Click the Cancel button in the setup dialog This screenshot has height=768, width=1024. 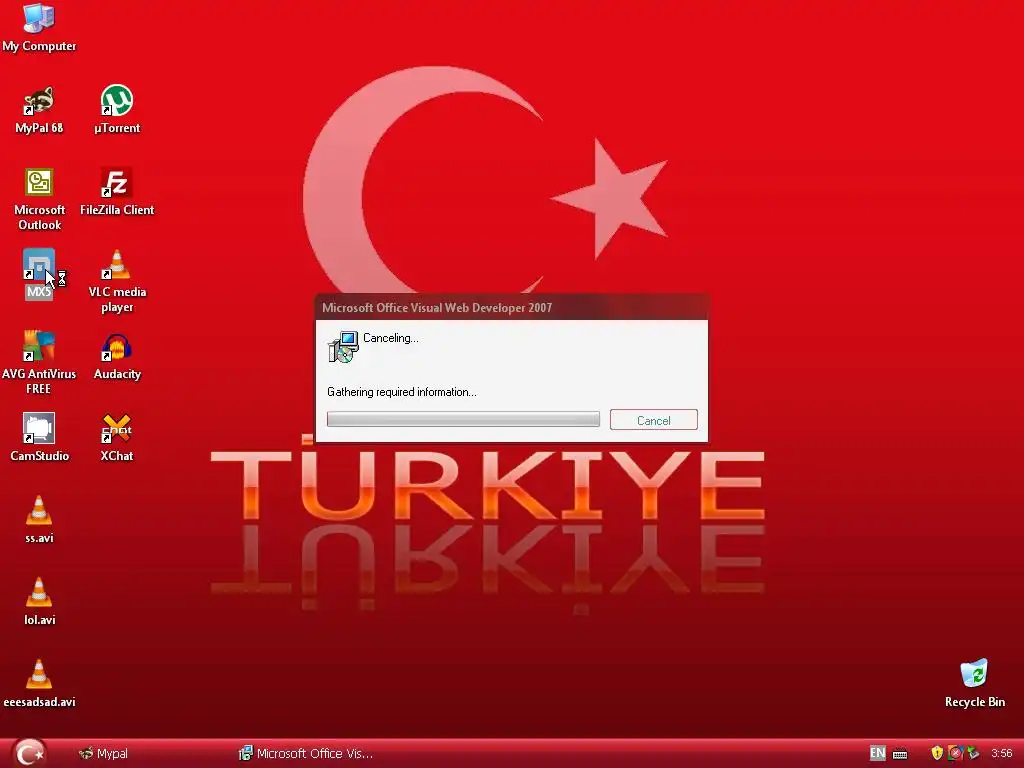654,420
